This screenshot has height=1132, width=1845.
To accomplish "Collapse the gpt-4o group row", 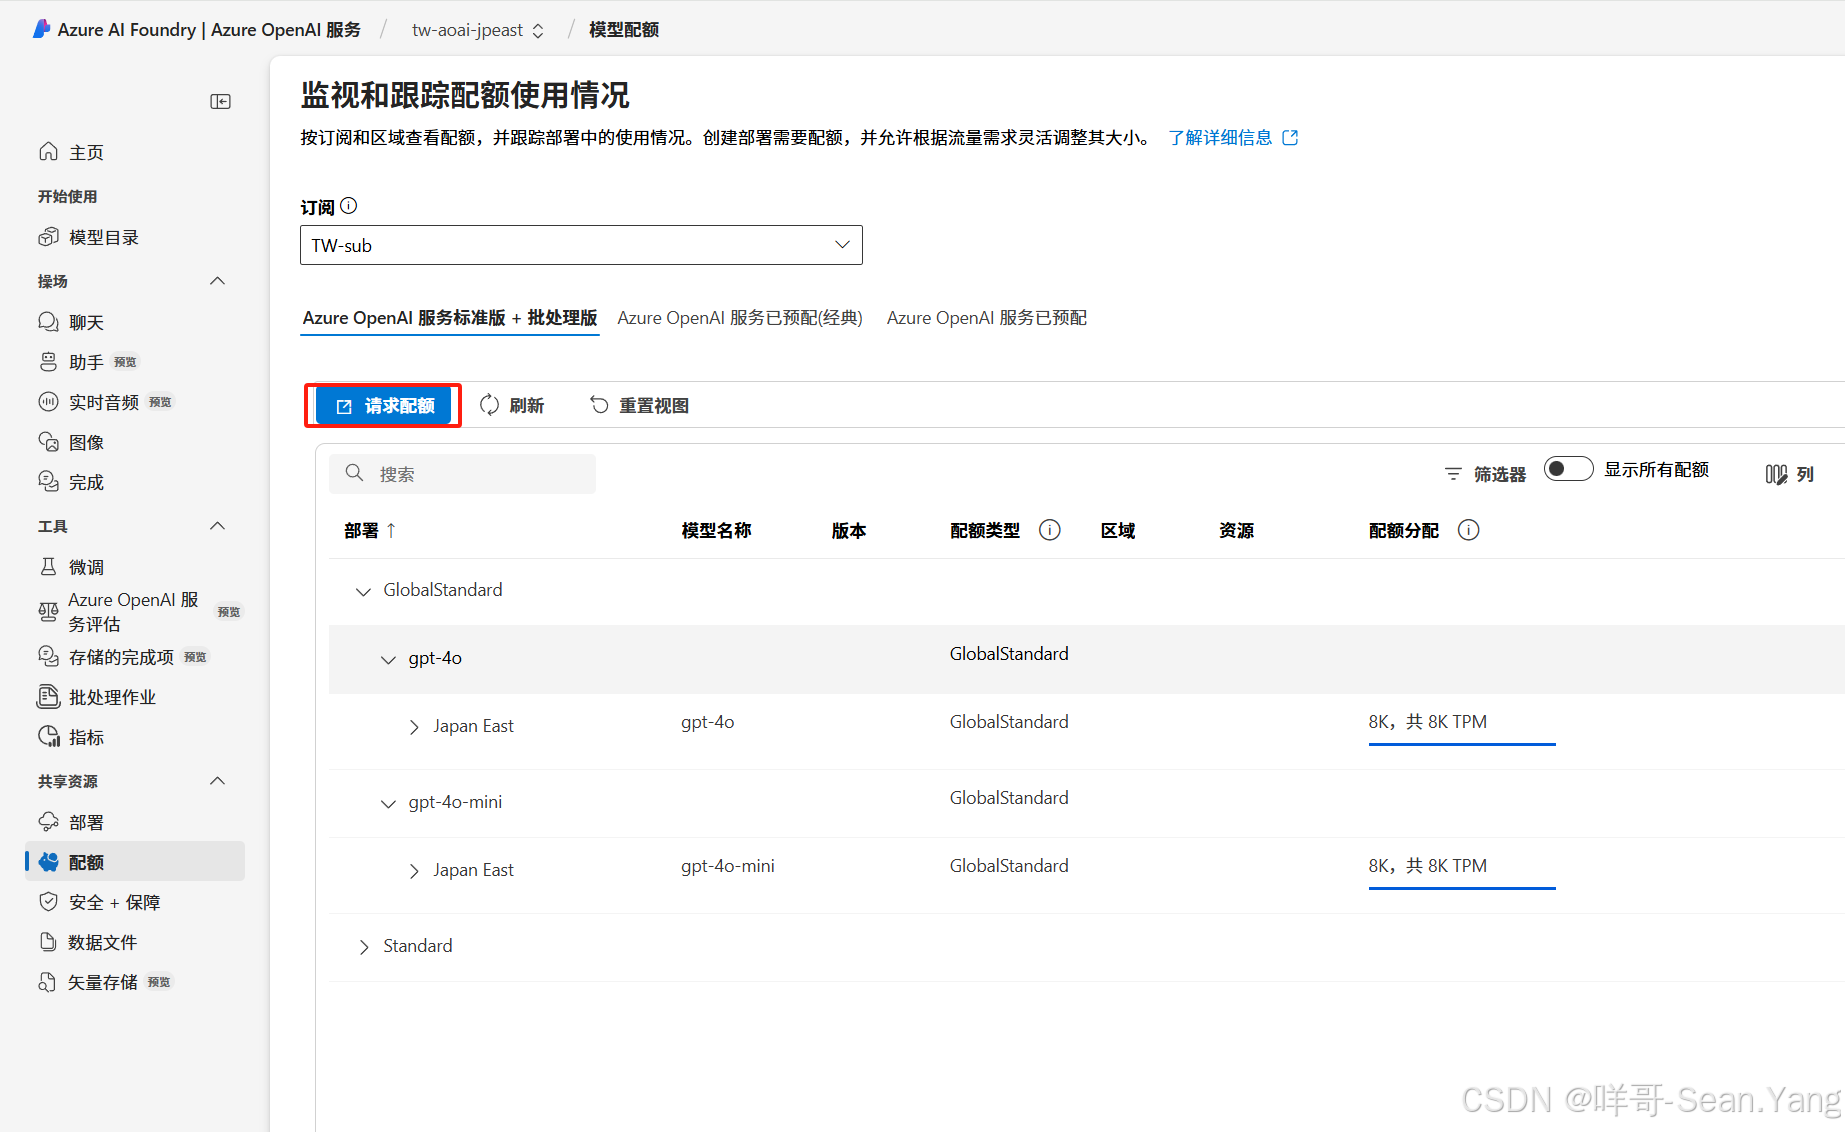I will click(388, 659).
